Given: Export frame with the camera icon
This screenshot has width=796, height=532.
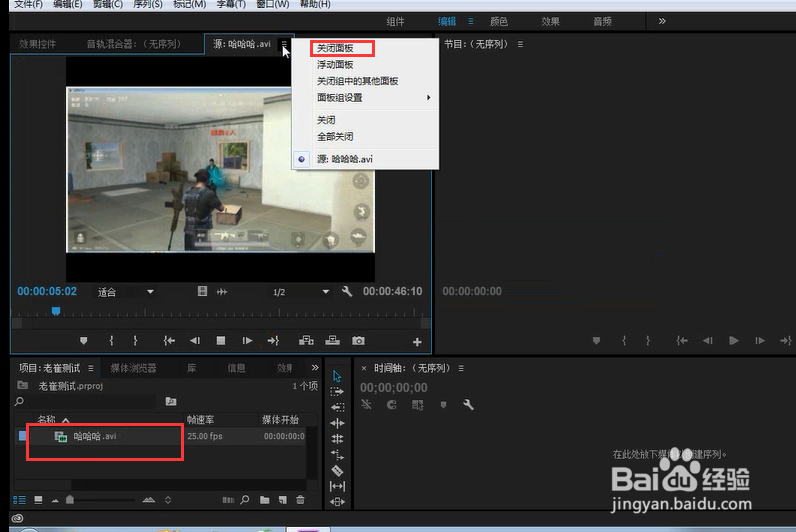Looking at the screenshot, I should pos(358,341).
